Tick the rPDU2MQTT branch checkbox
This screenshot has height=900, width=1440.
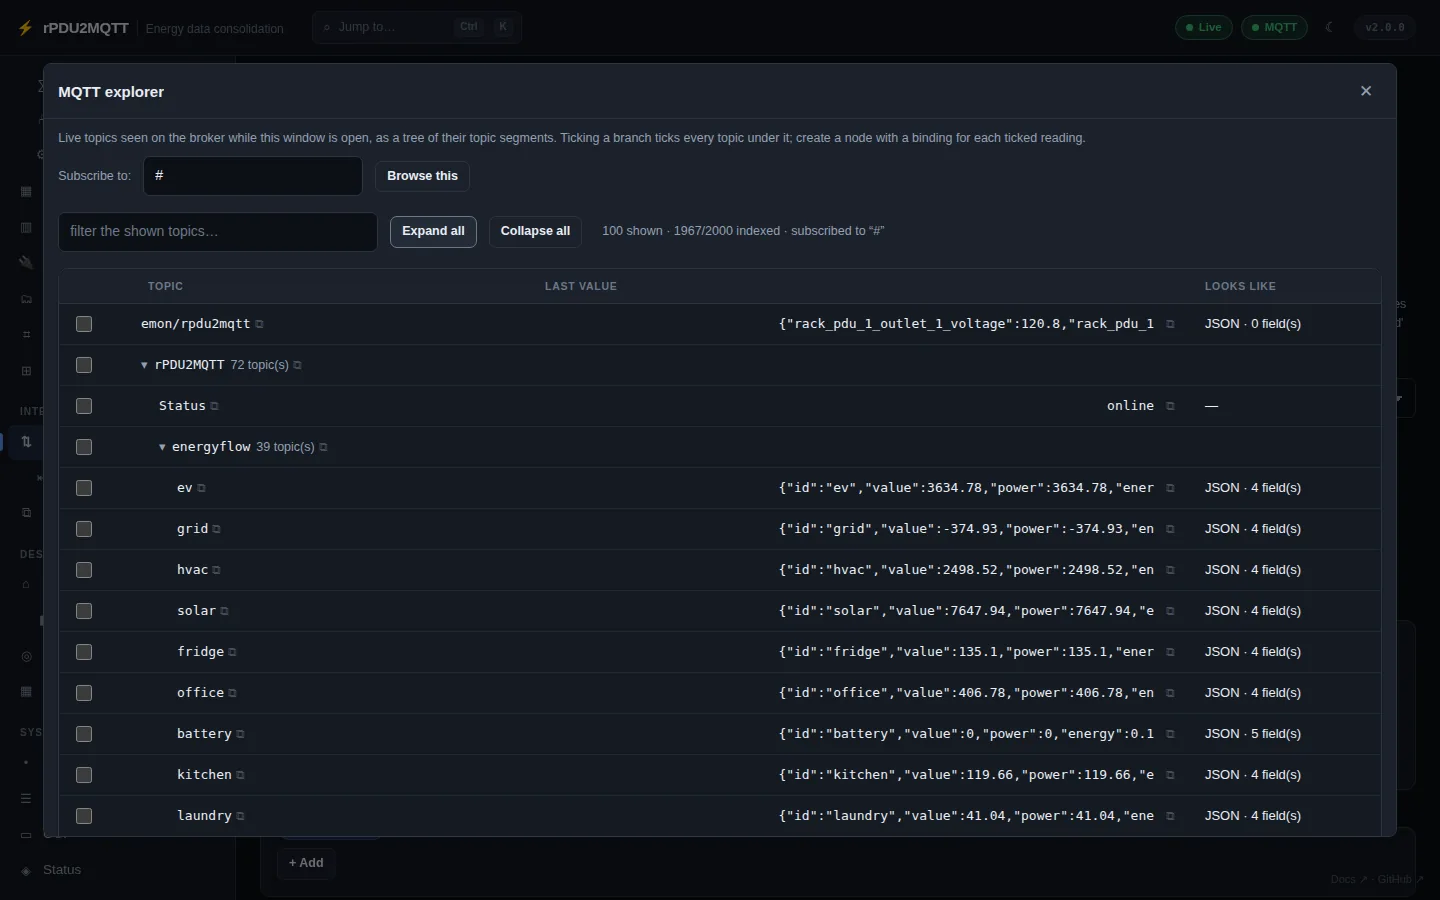tap(84, 365)
